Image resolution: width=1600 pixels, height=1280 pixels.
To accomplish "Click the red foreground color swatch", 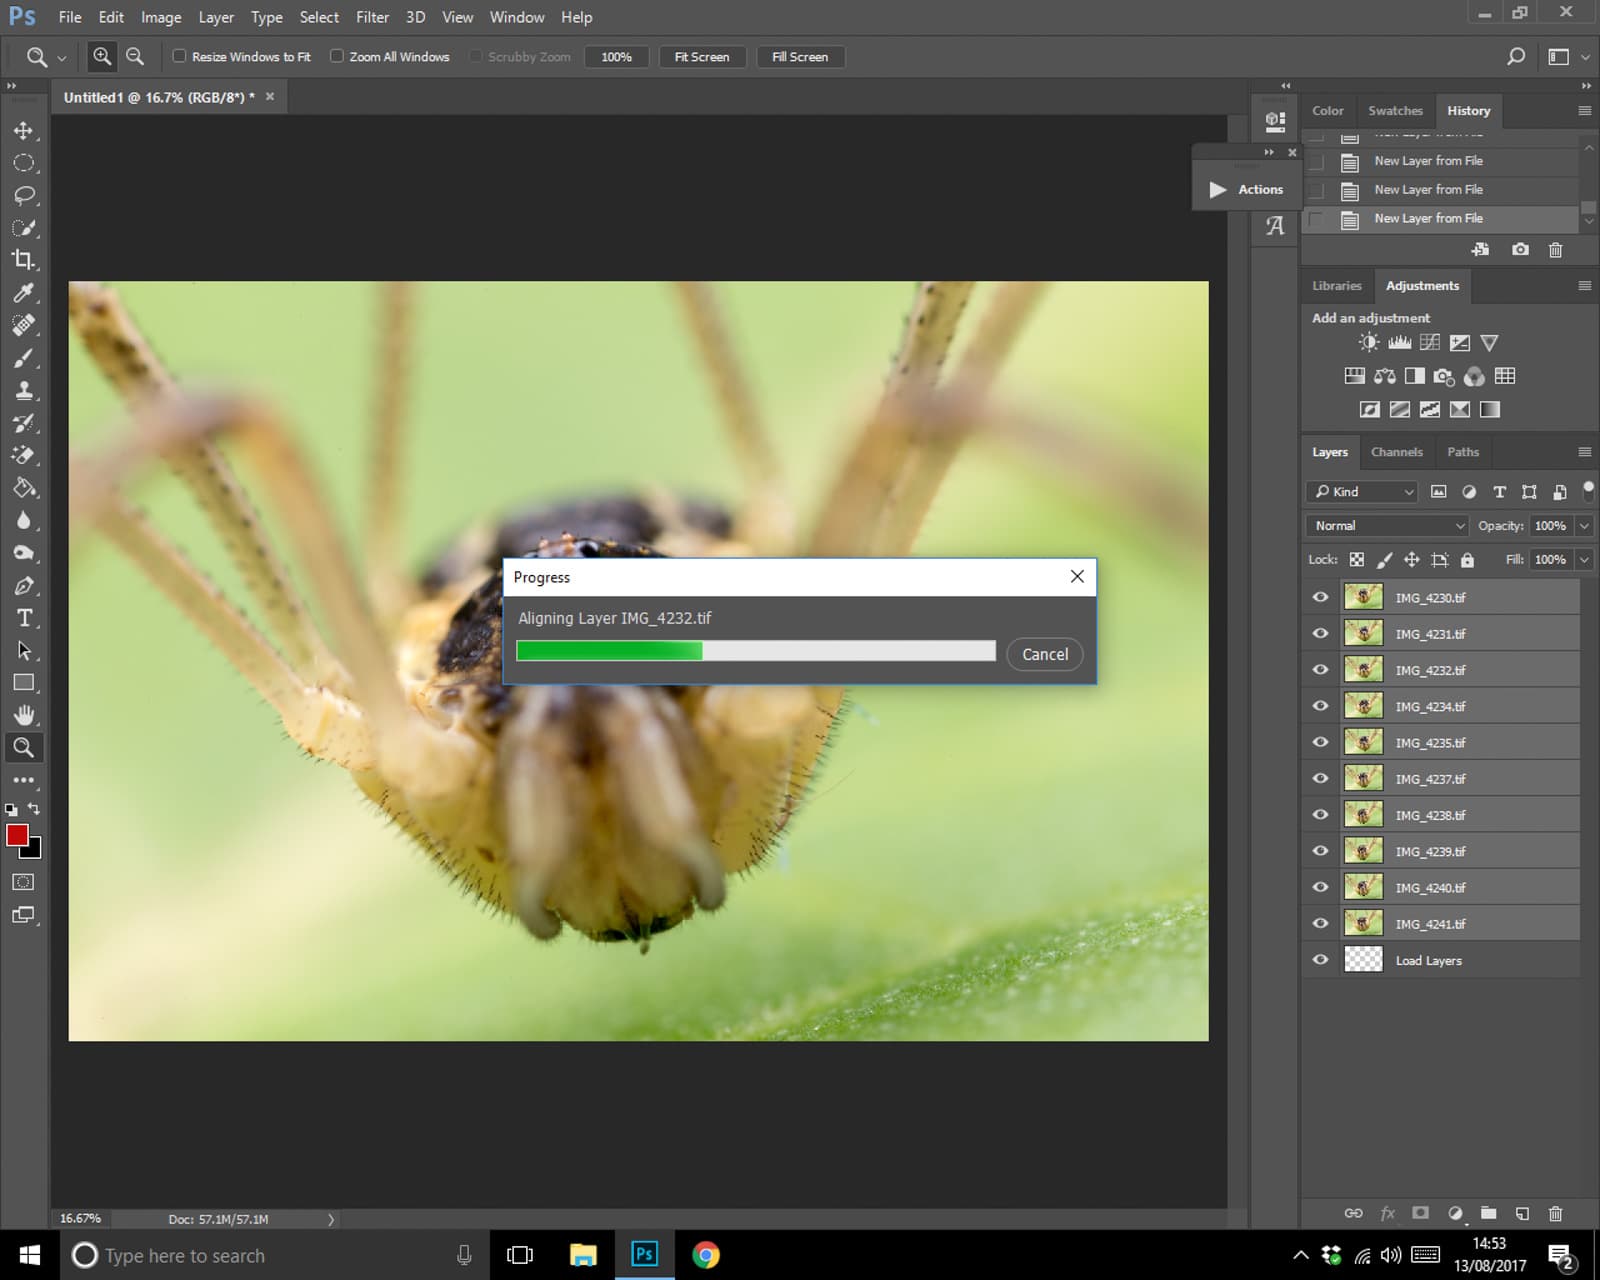I will (17, 836).
